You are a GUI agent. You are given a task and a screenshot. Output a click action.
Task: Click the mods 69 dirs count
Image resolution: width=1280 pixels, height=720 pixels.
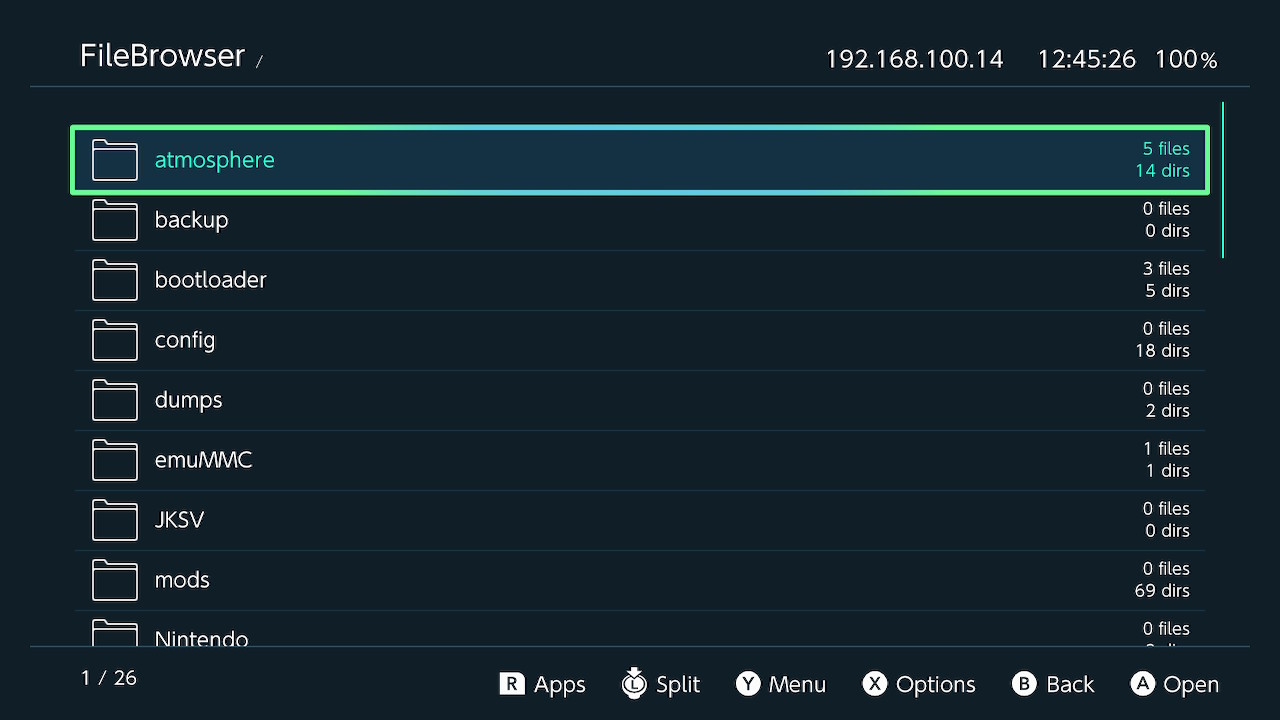[x=1162, y=591]
